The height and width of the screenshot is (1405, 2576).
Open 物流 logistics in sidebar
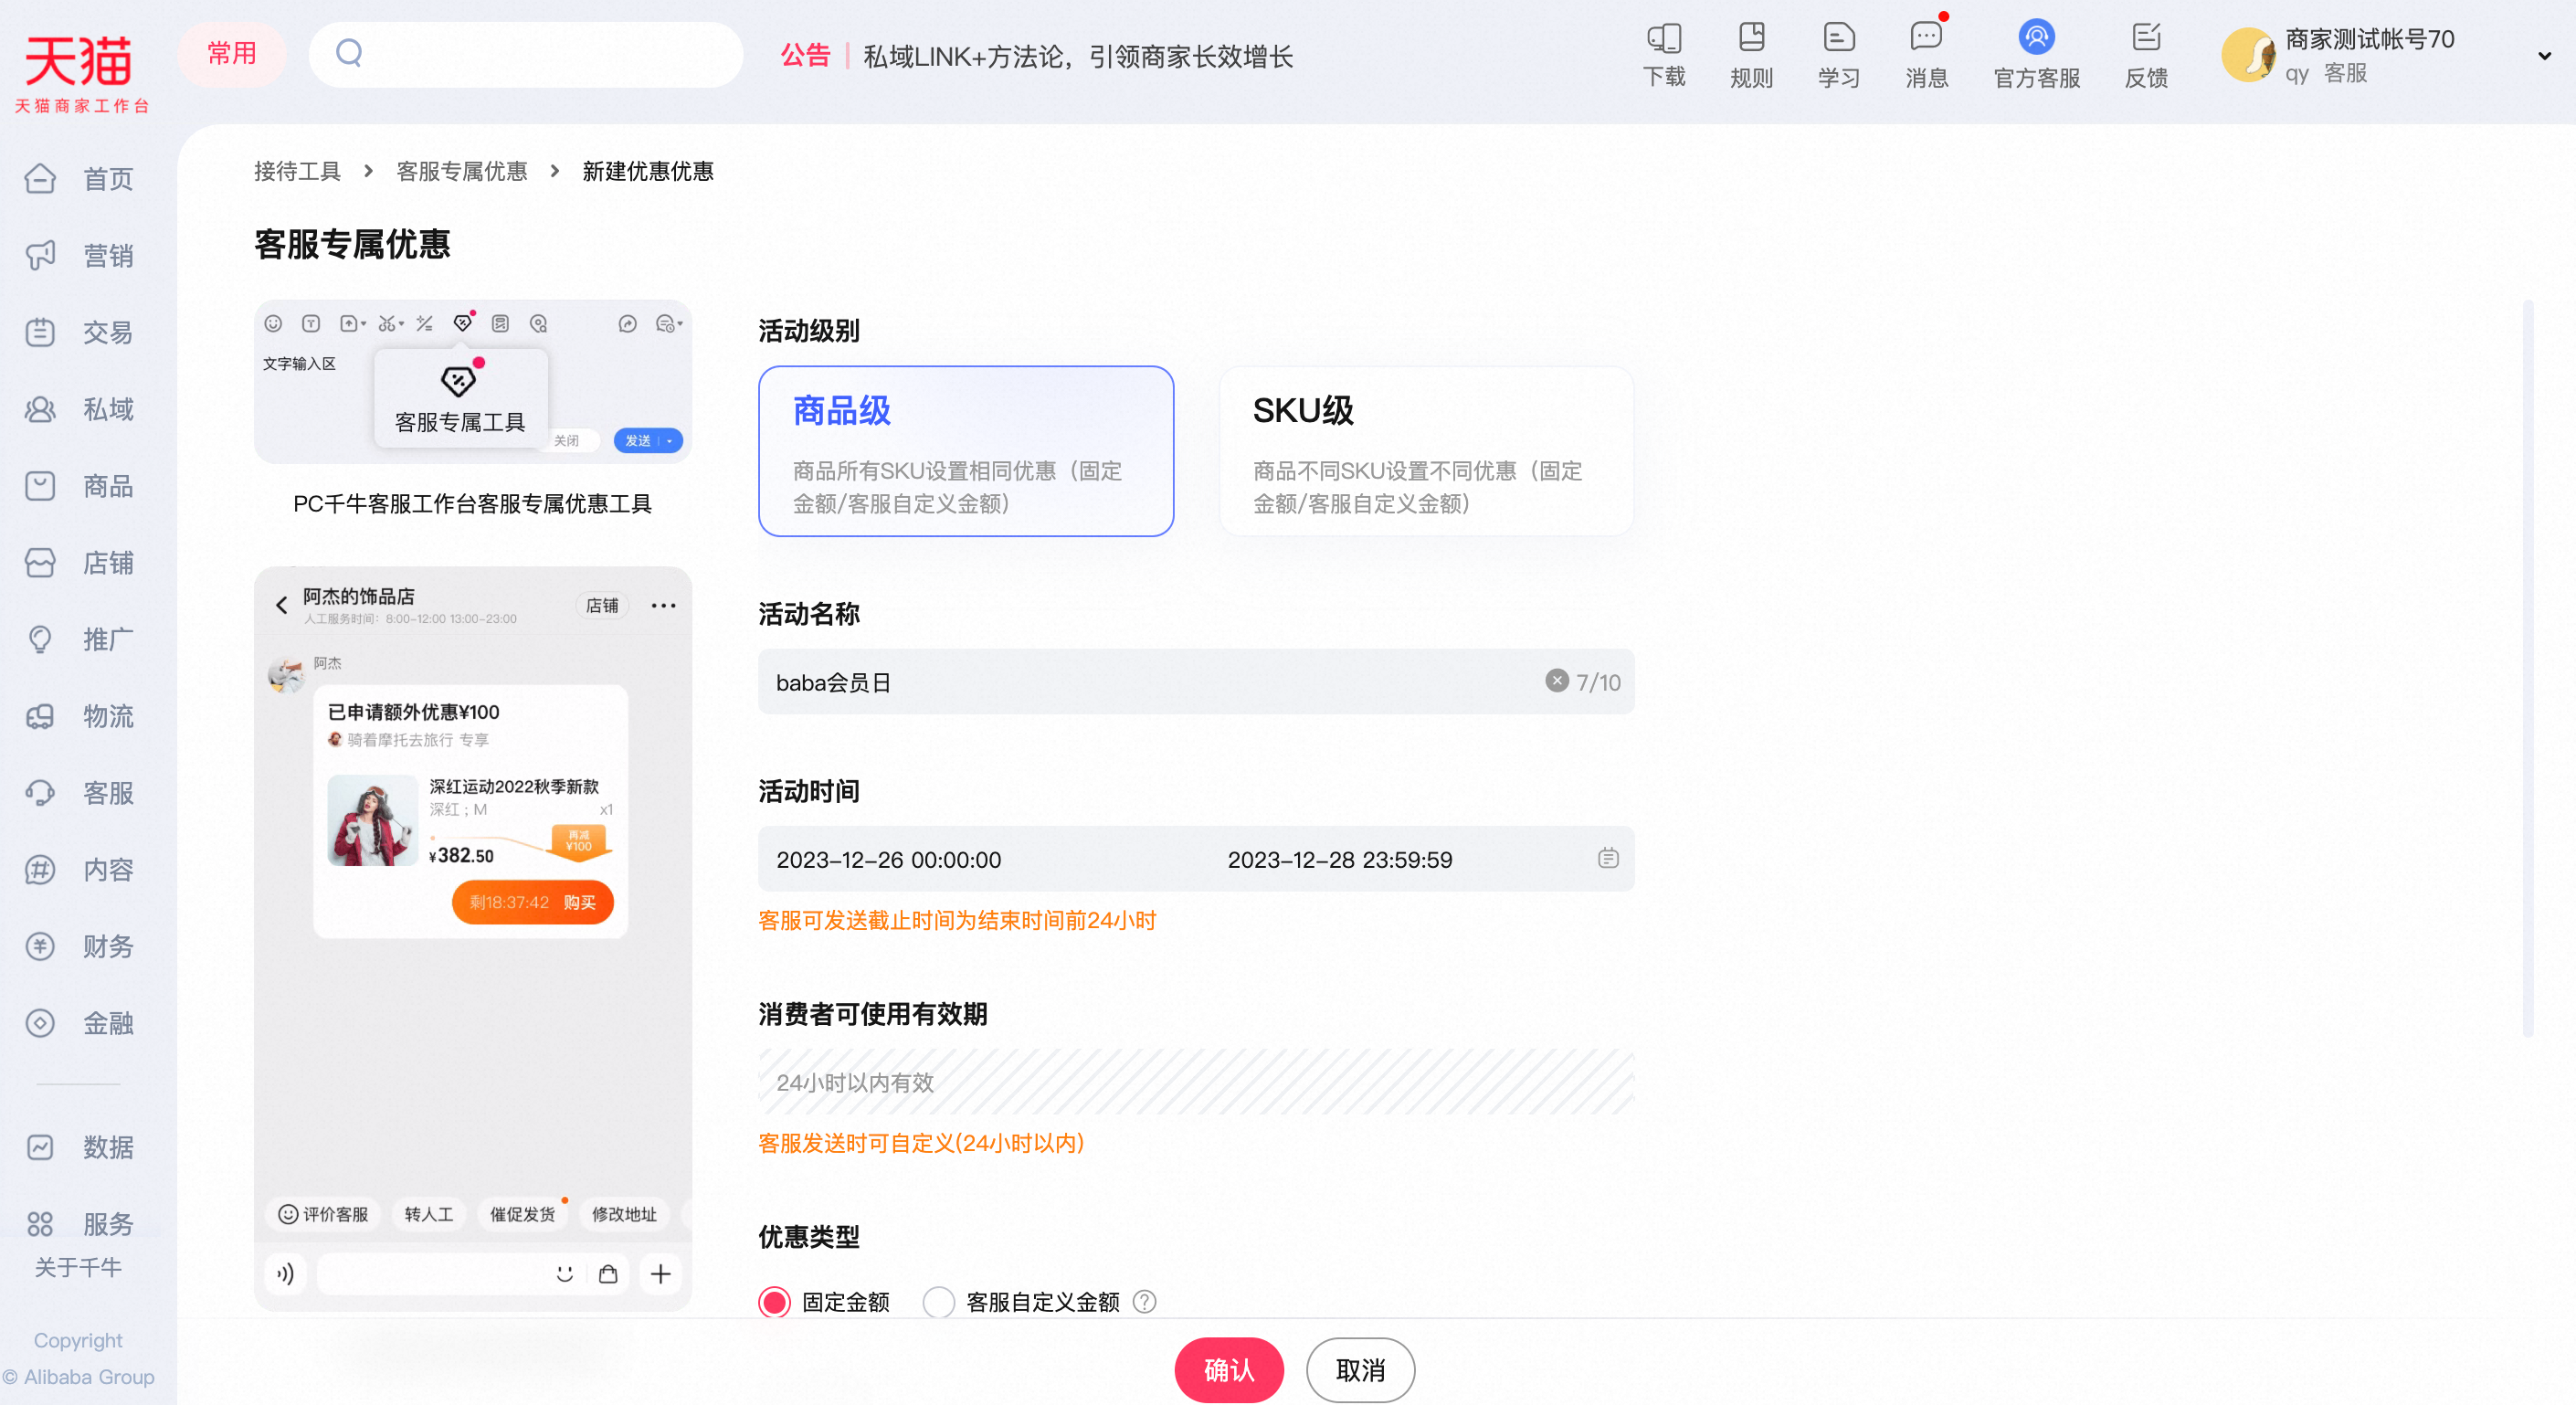pos(79,716)
